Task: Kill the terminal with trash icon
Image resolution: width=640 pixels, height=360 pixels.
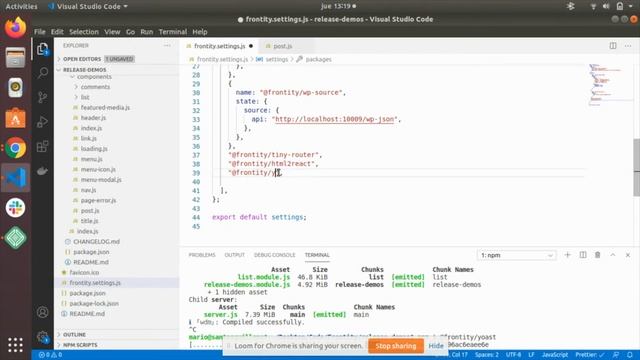Action: pos(598,255)
